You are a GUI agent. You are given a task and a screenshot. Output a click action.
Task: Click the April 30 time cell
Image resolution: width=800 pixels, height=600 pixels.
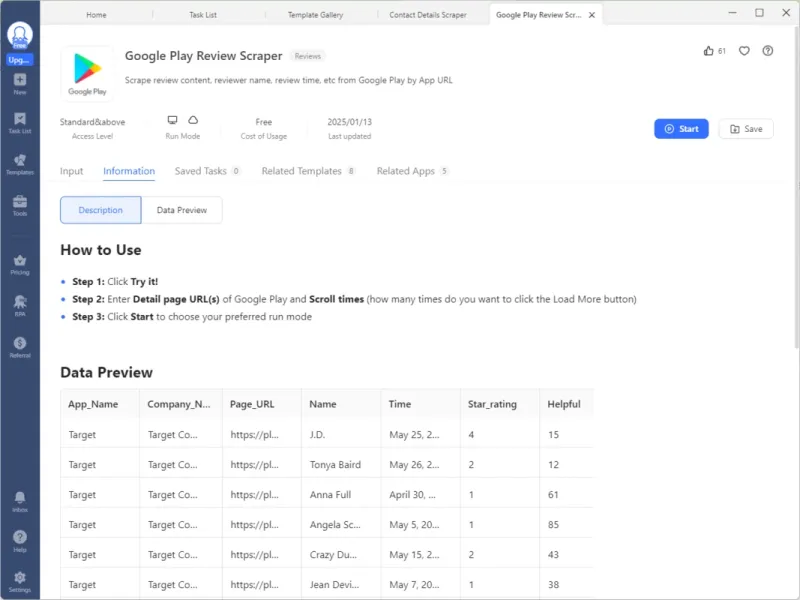[420, 494]
